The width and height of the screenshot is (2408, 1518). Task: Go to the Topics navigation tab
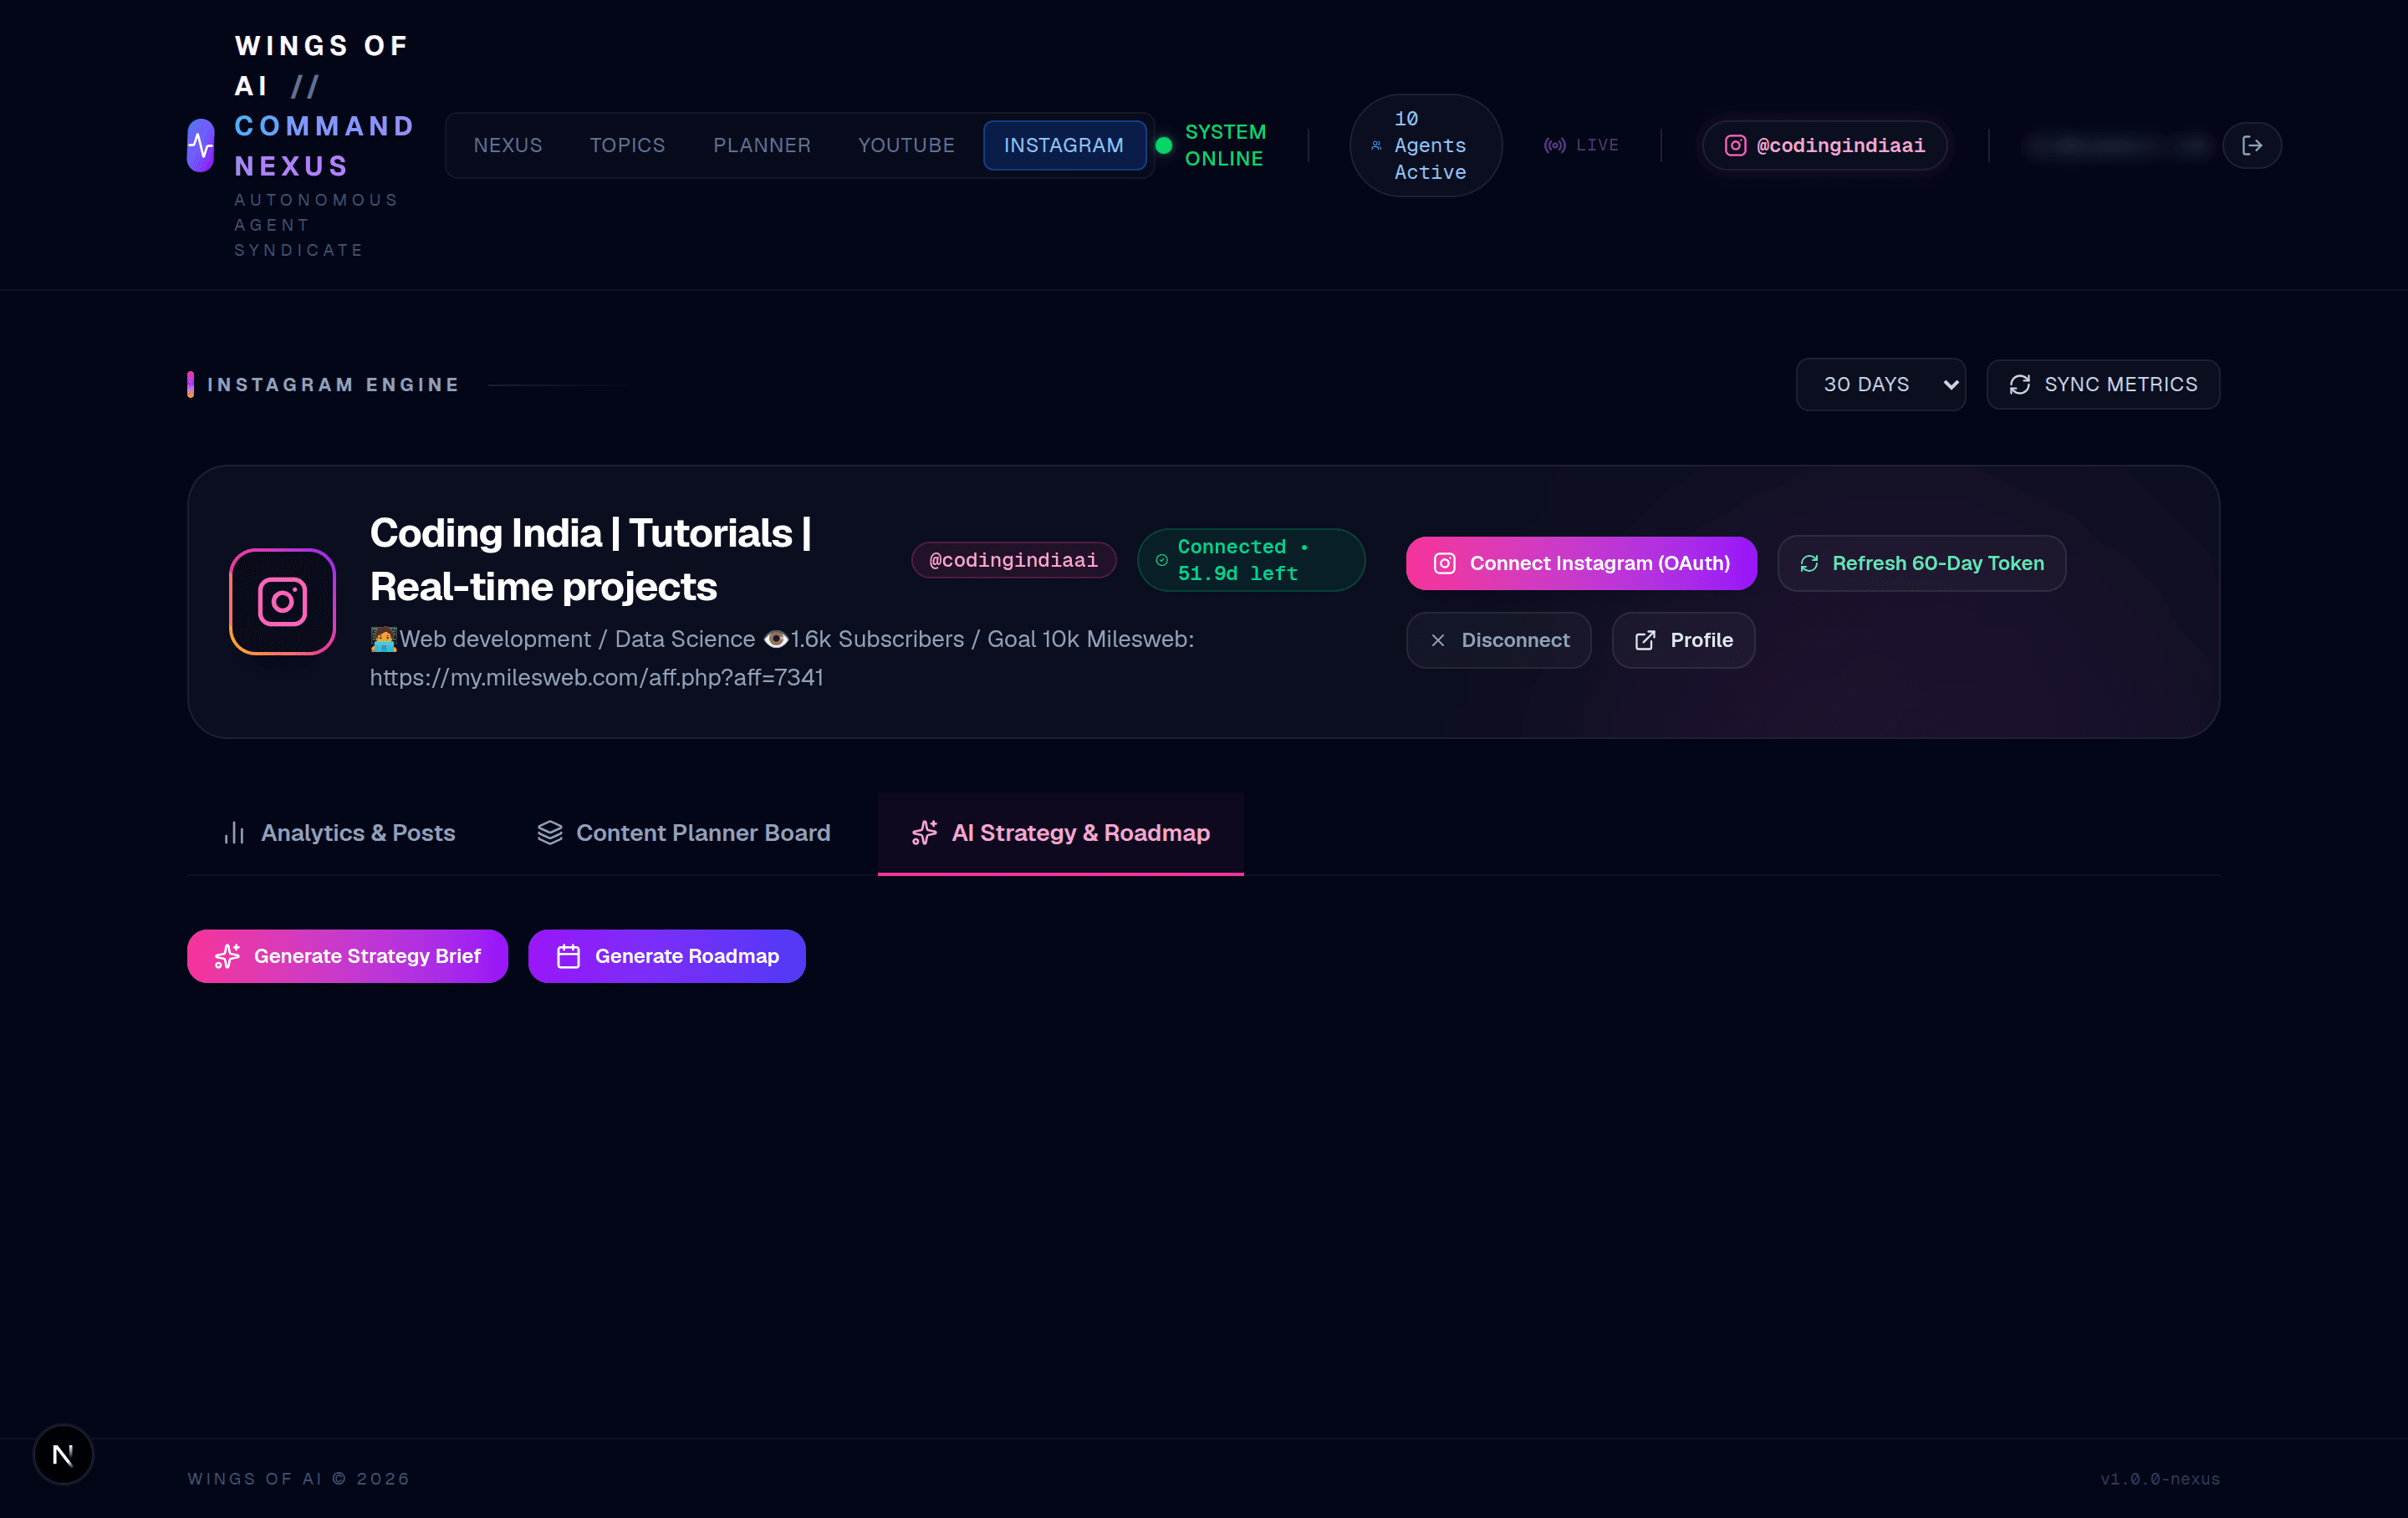[627, 146]
